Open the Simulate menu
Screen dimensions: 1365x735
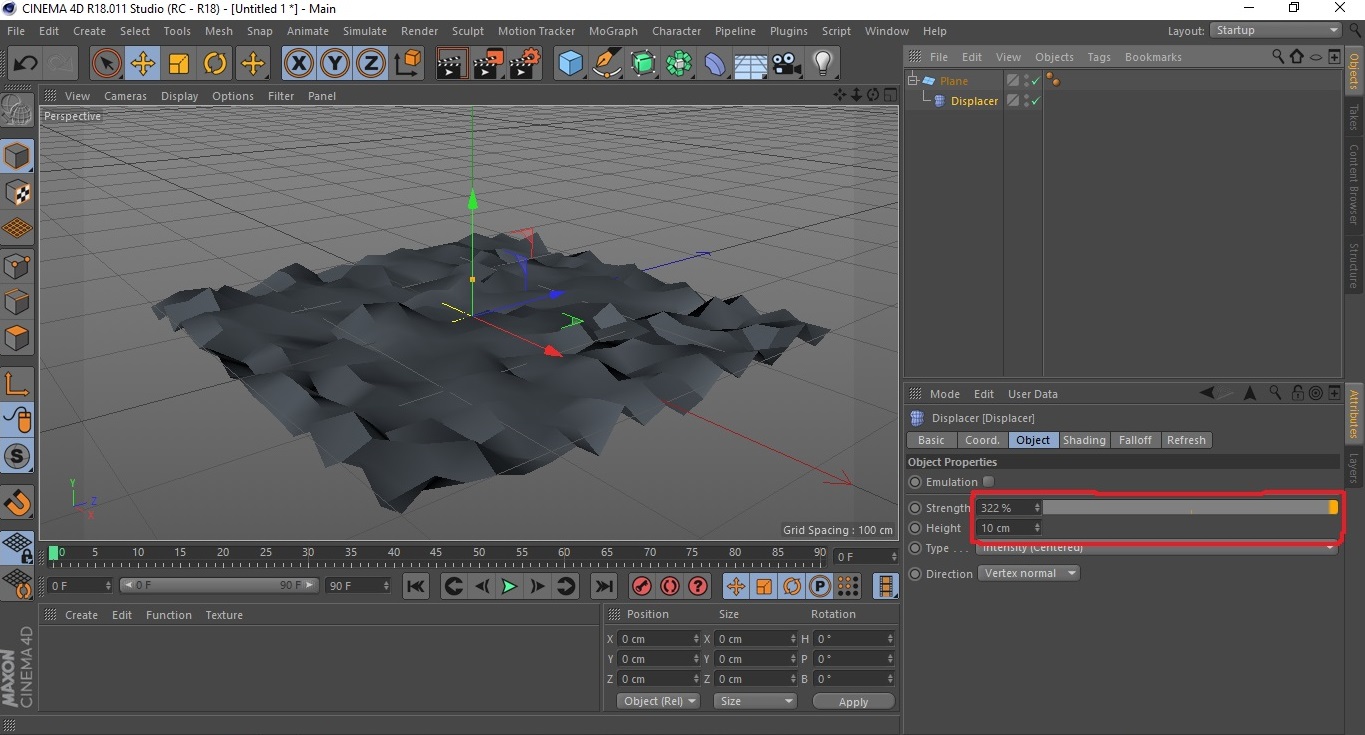(365, 31)
